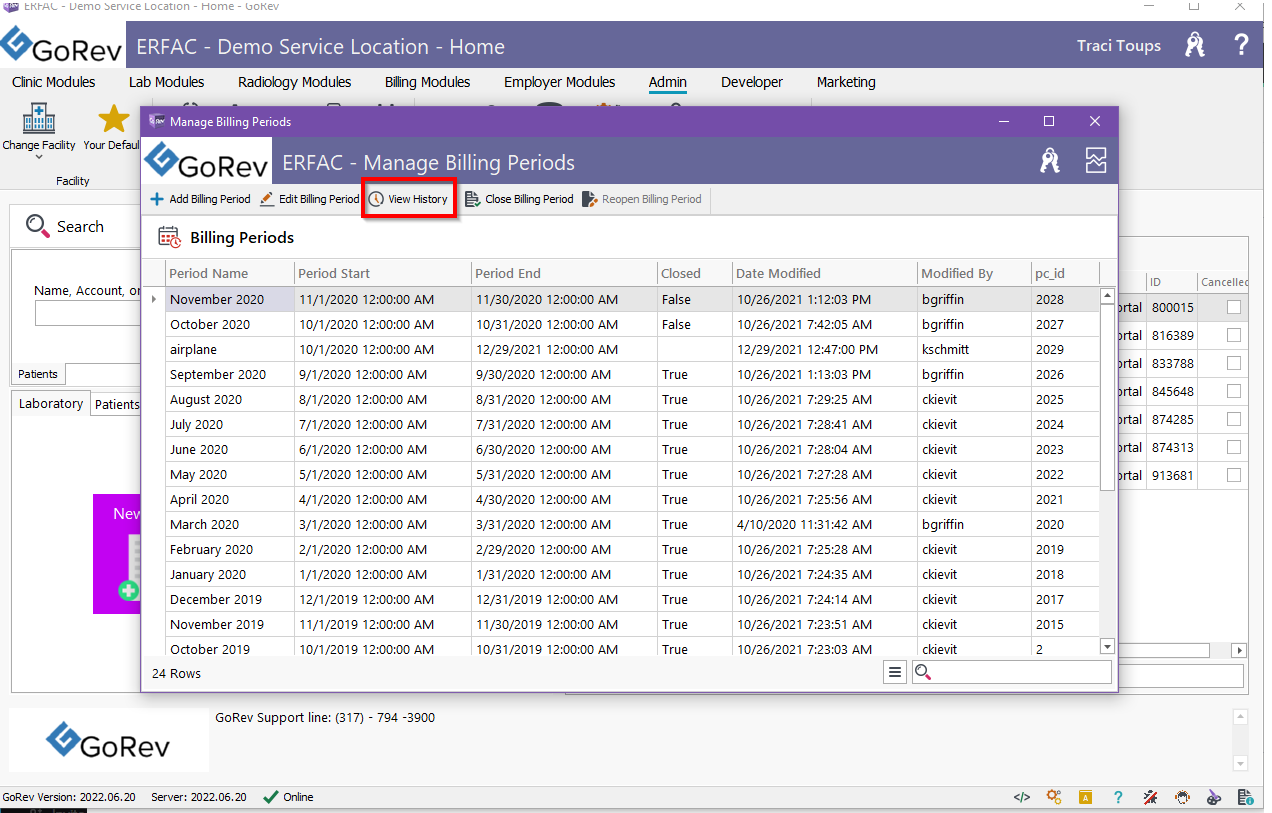This screenshot has width=1272, height=813.
Task: Toggle Cancelled checkbox for ID 874285
Action: click(x=1234, y=419)
